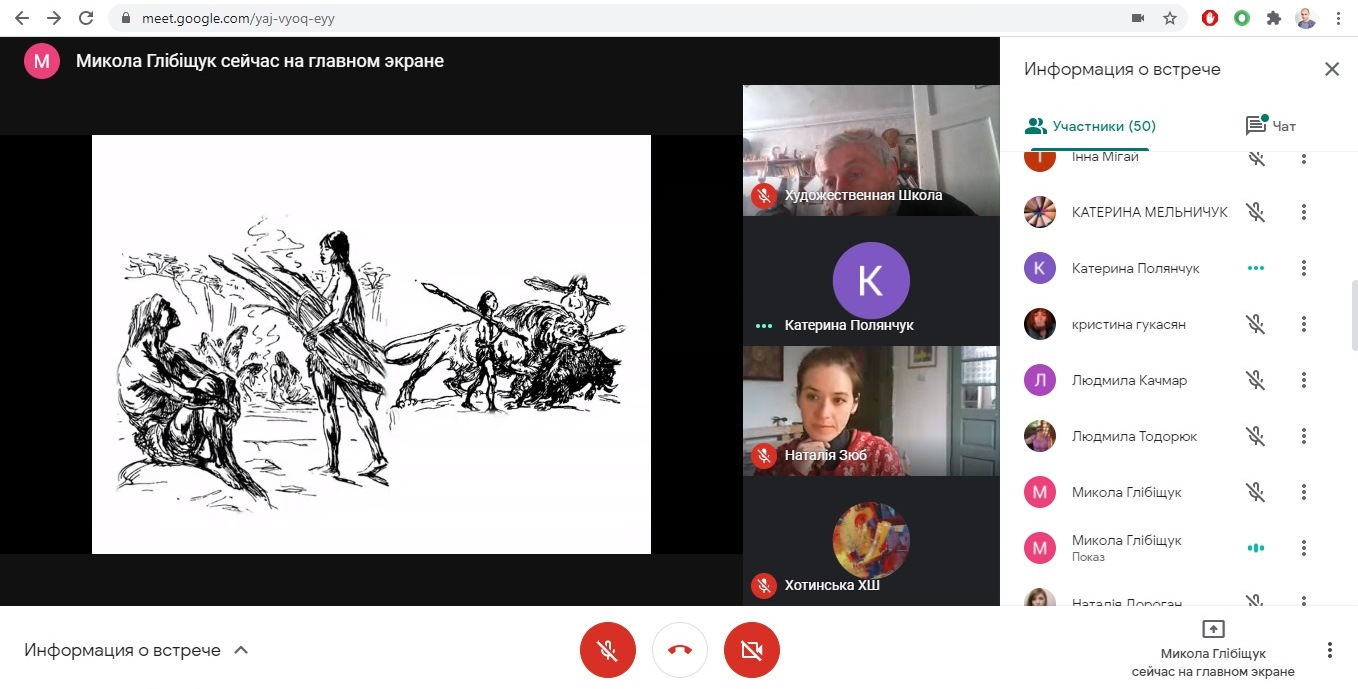Bookmark this page with the star icon
The image size is (1358, 689).
[x=1169, y=18]
